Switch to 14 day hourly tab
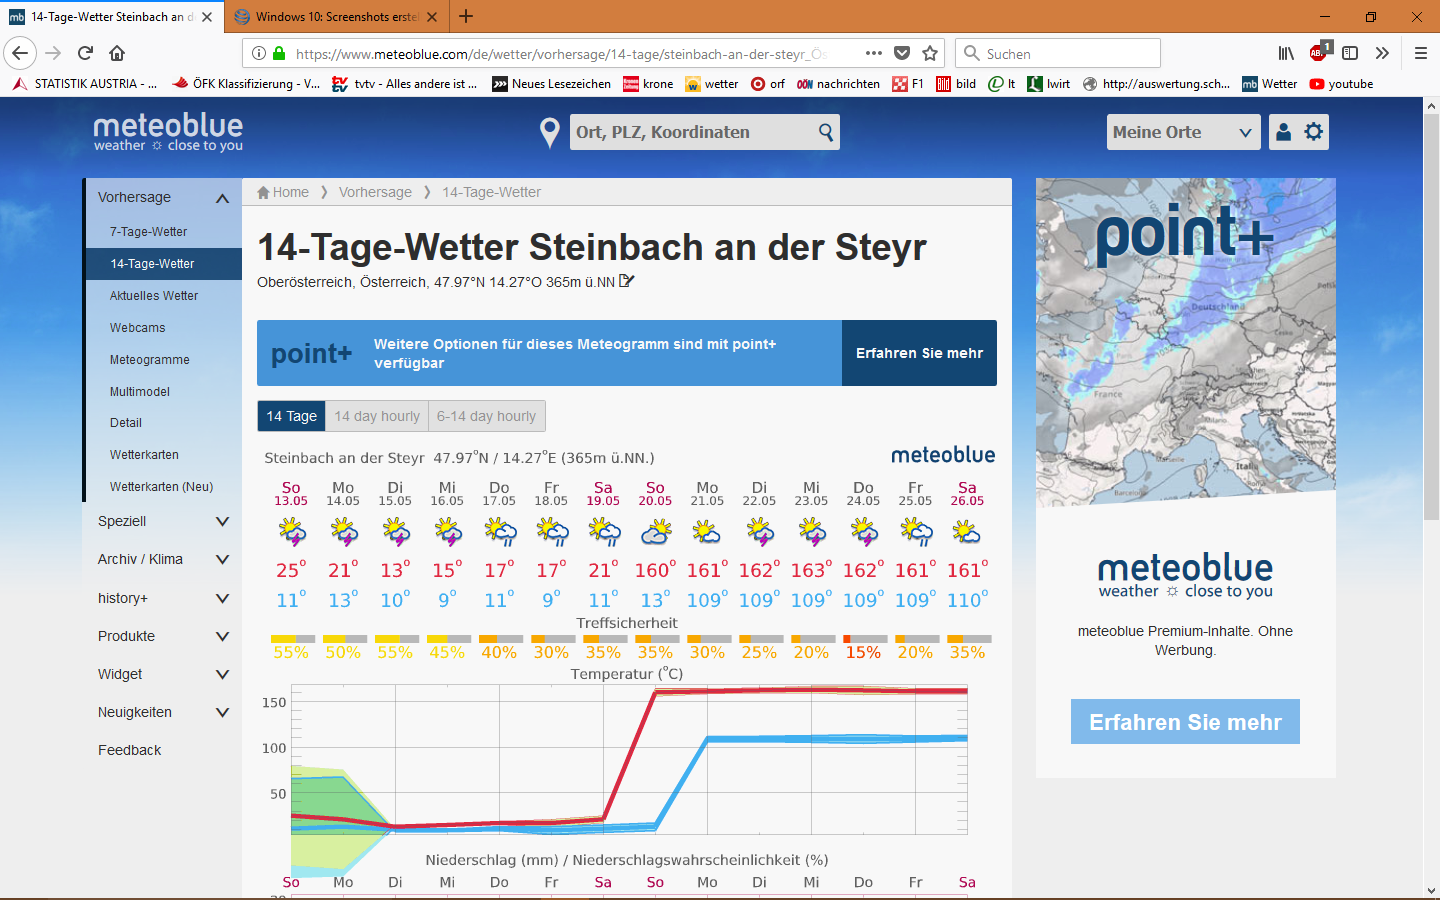The image size is (1440, 900). click(377, 416)
